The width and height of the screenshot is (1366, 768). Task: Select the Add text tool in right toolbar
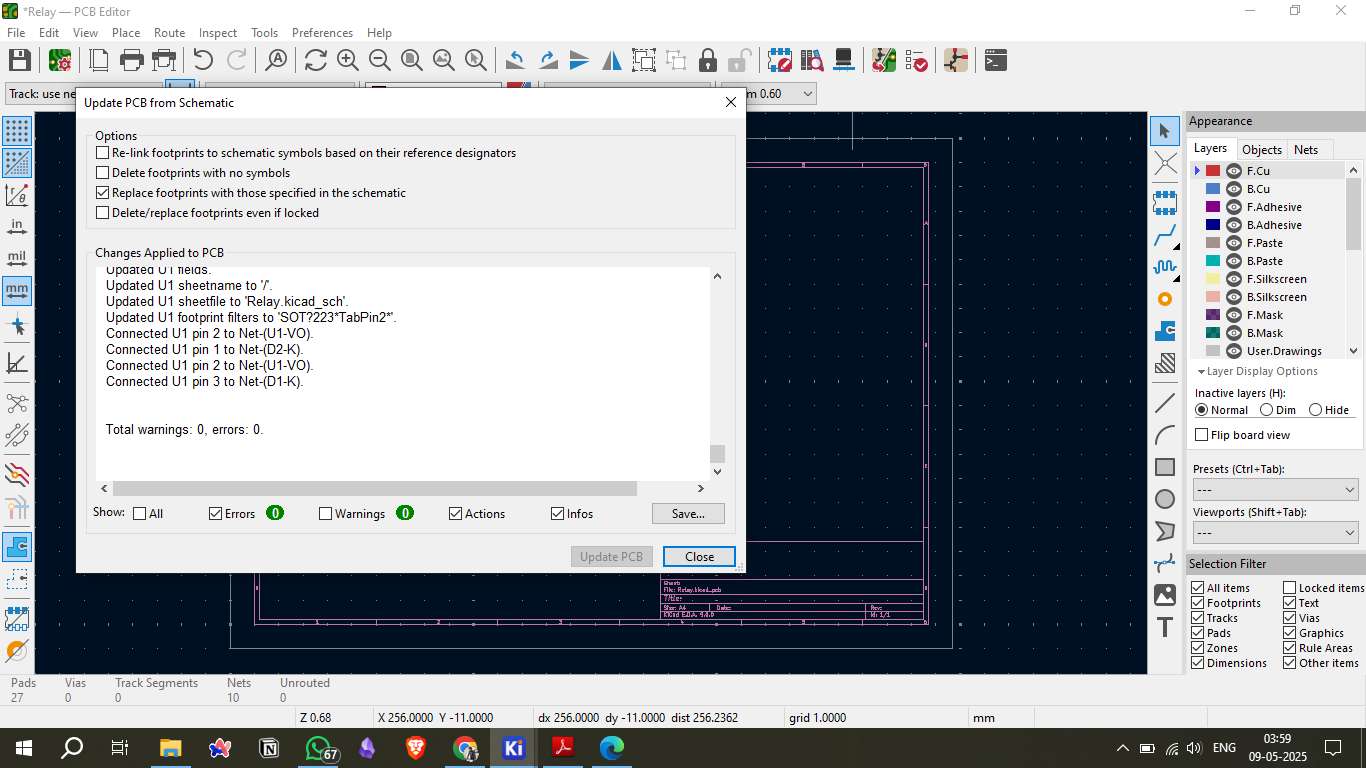point(1165,627)
